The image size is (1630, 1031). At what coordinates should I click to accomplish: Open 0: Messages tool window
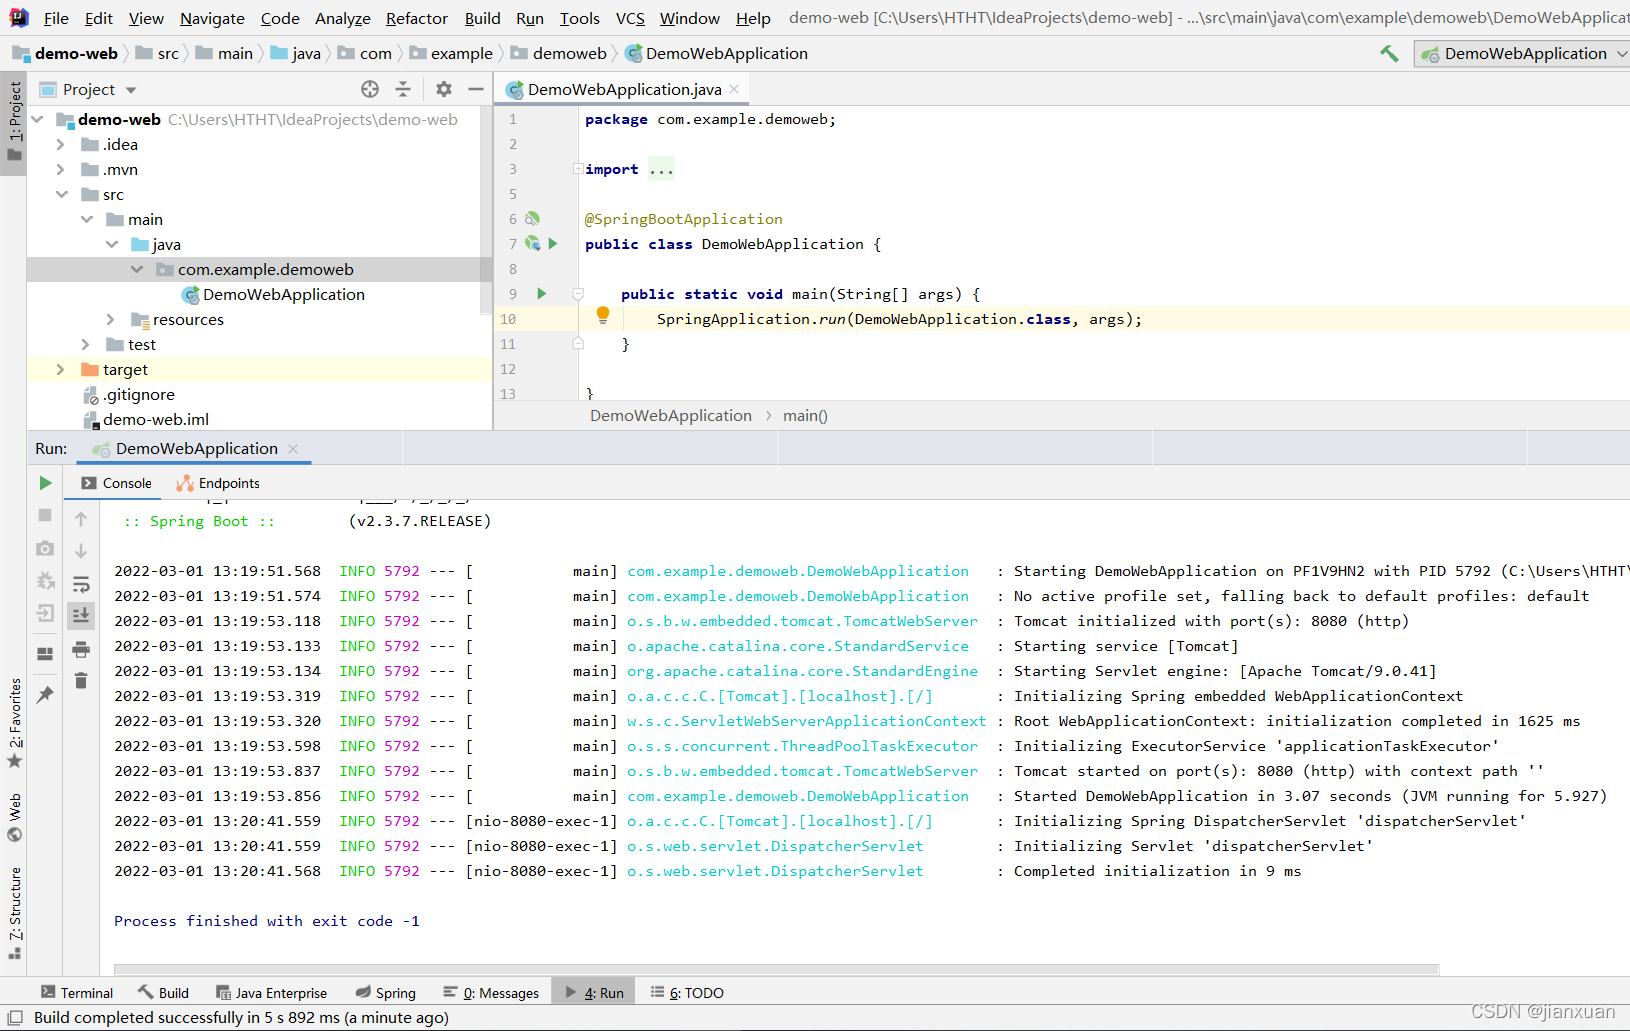(x=491, y=993)
